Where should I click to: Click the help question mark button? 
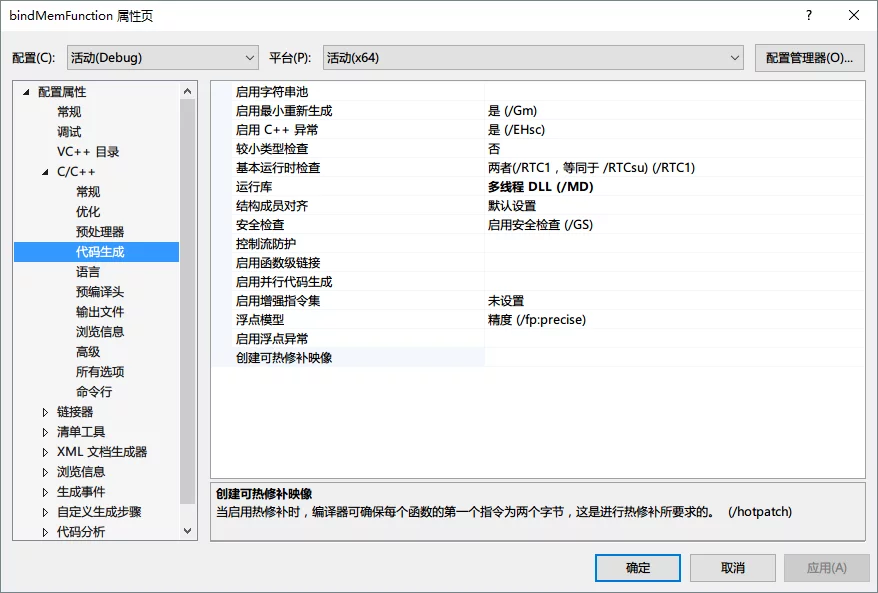coord(808,15)
